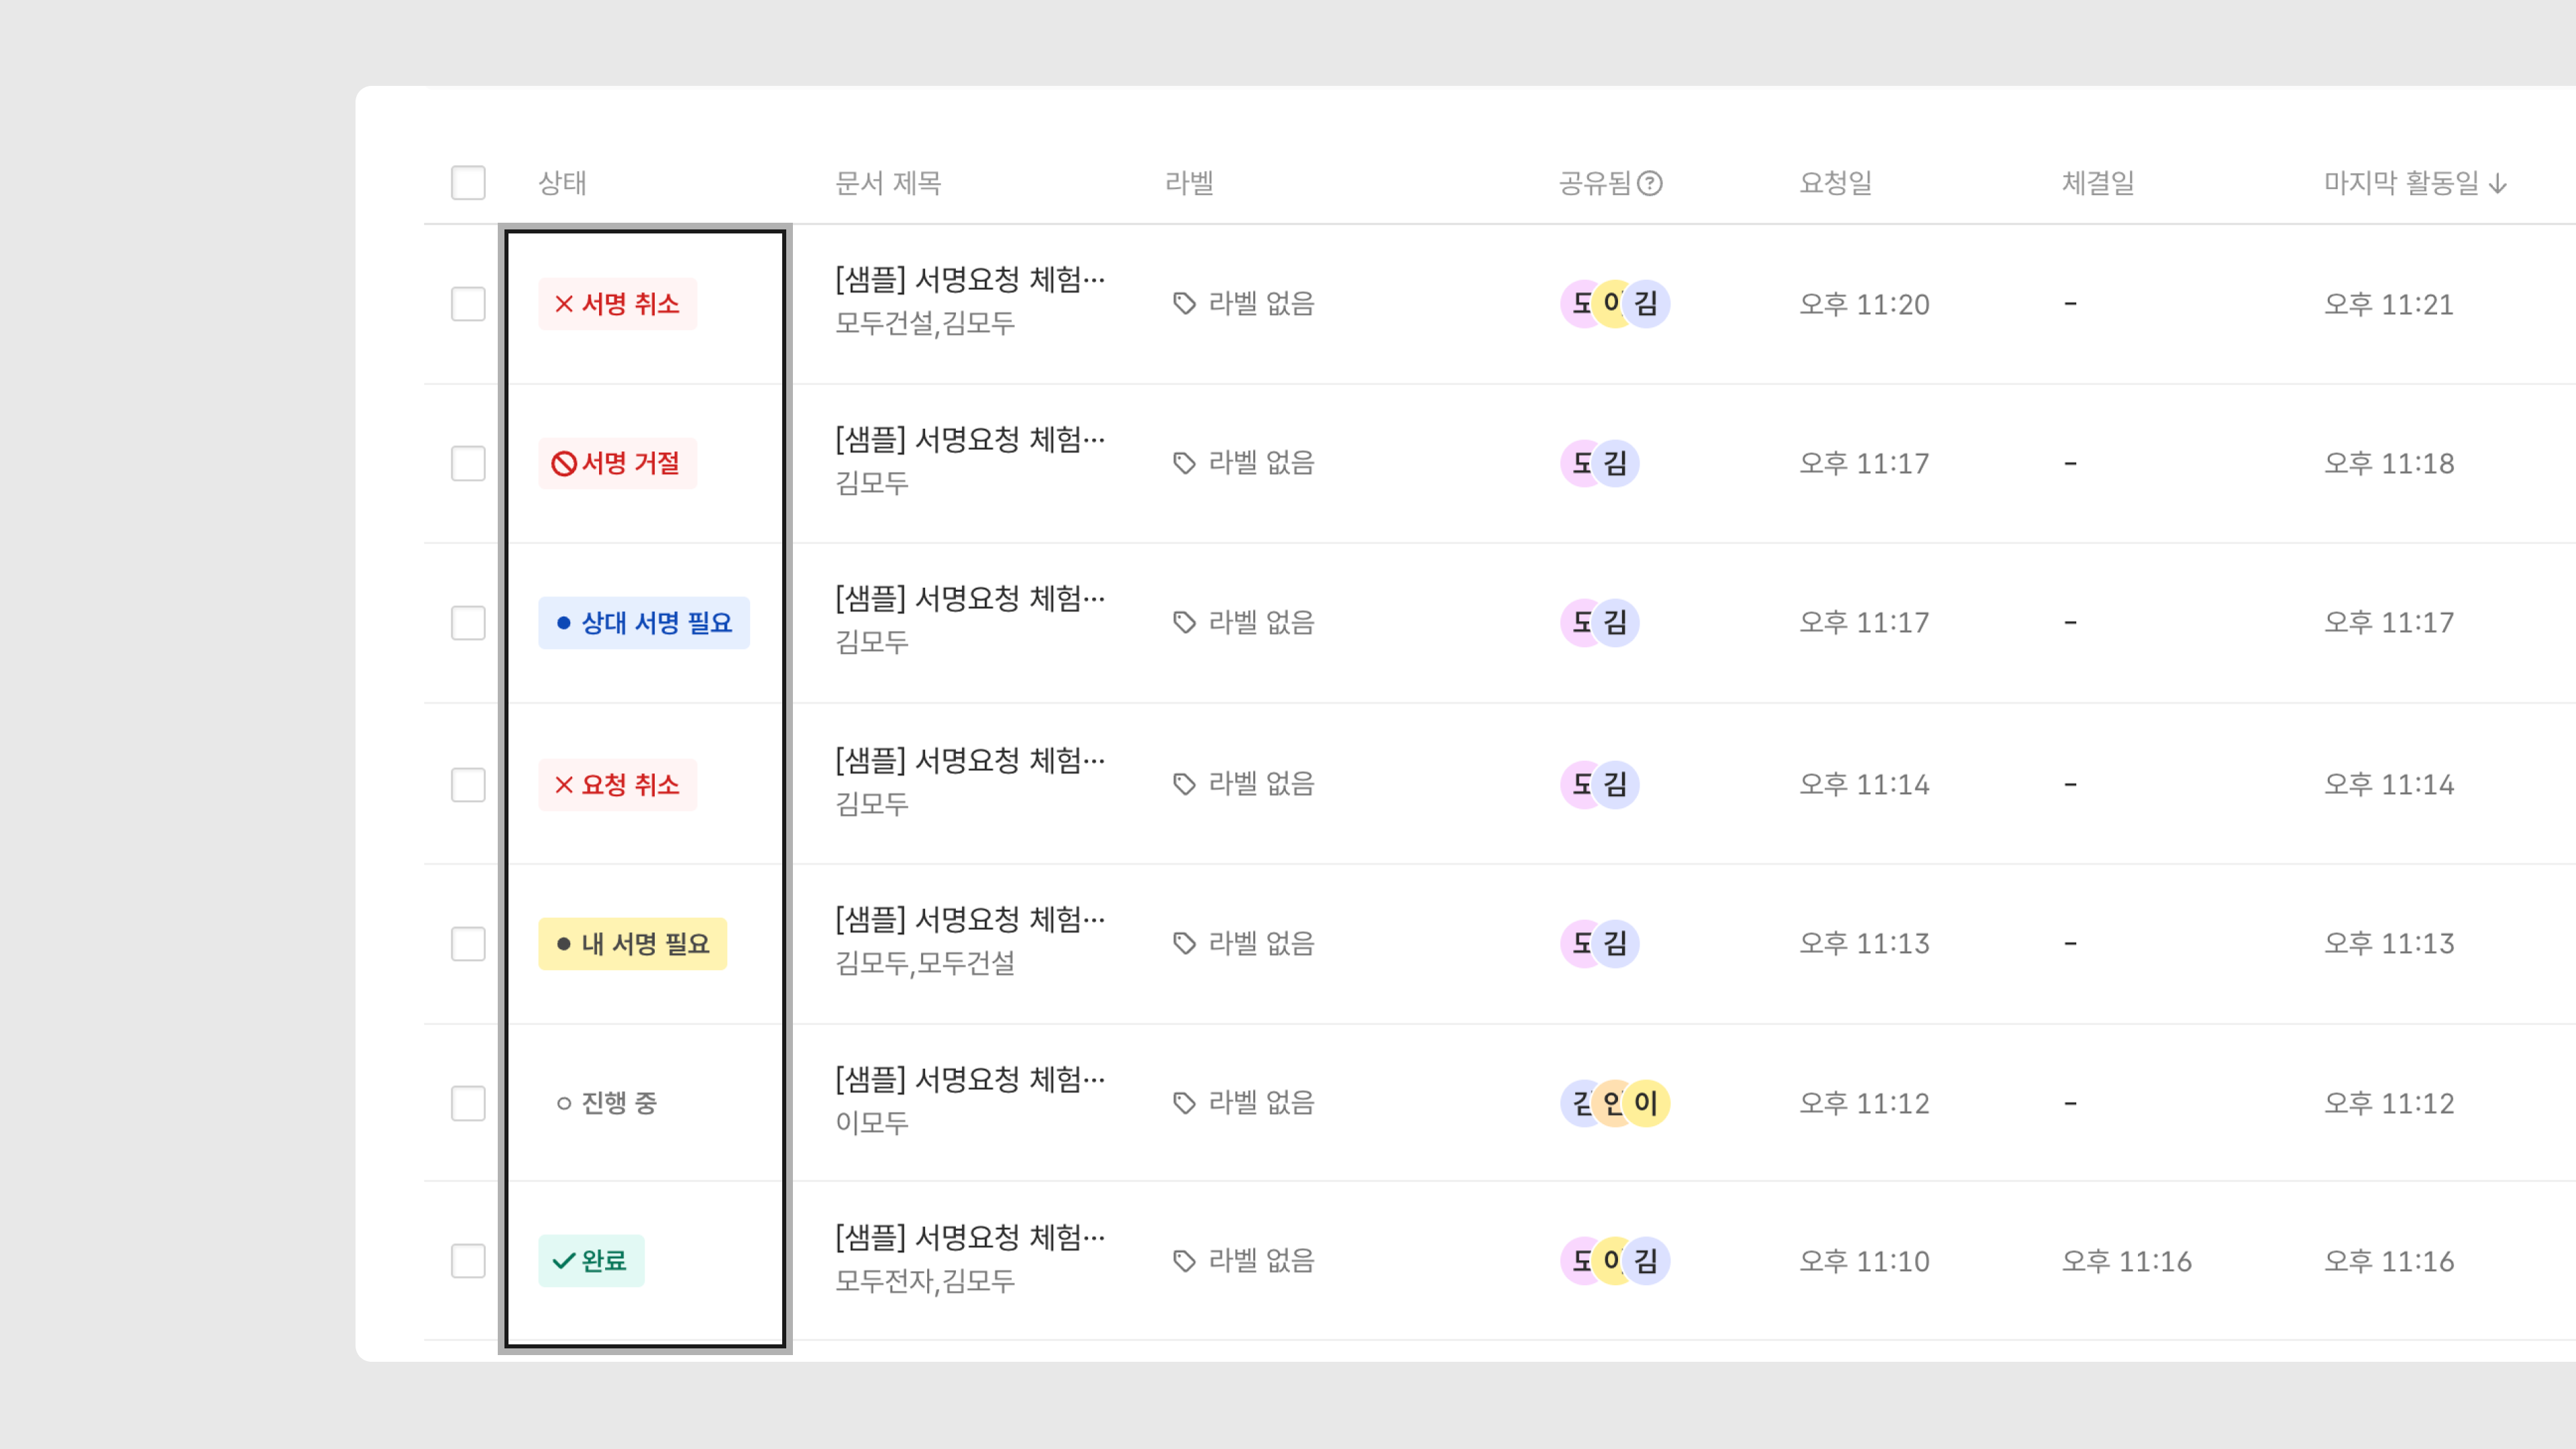The image size is (2576, 1449).
Task: Click the blue 상대 서명 필요 status badge
Action: [x=643, y=623]
